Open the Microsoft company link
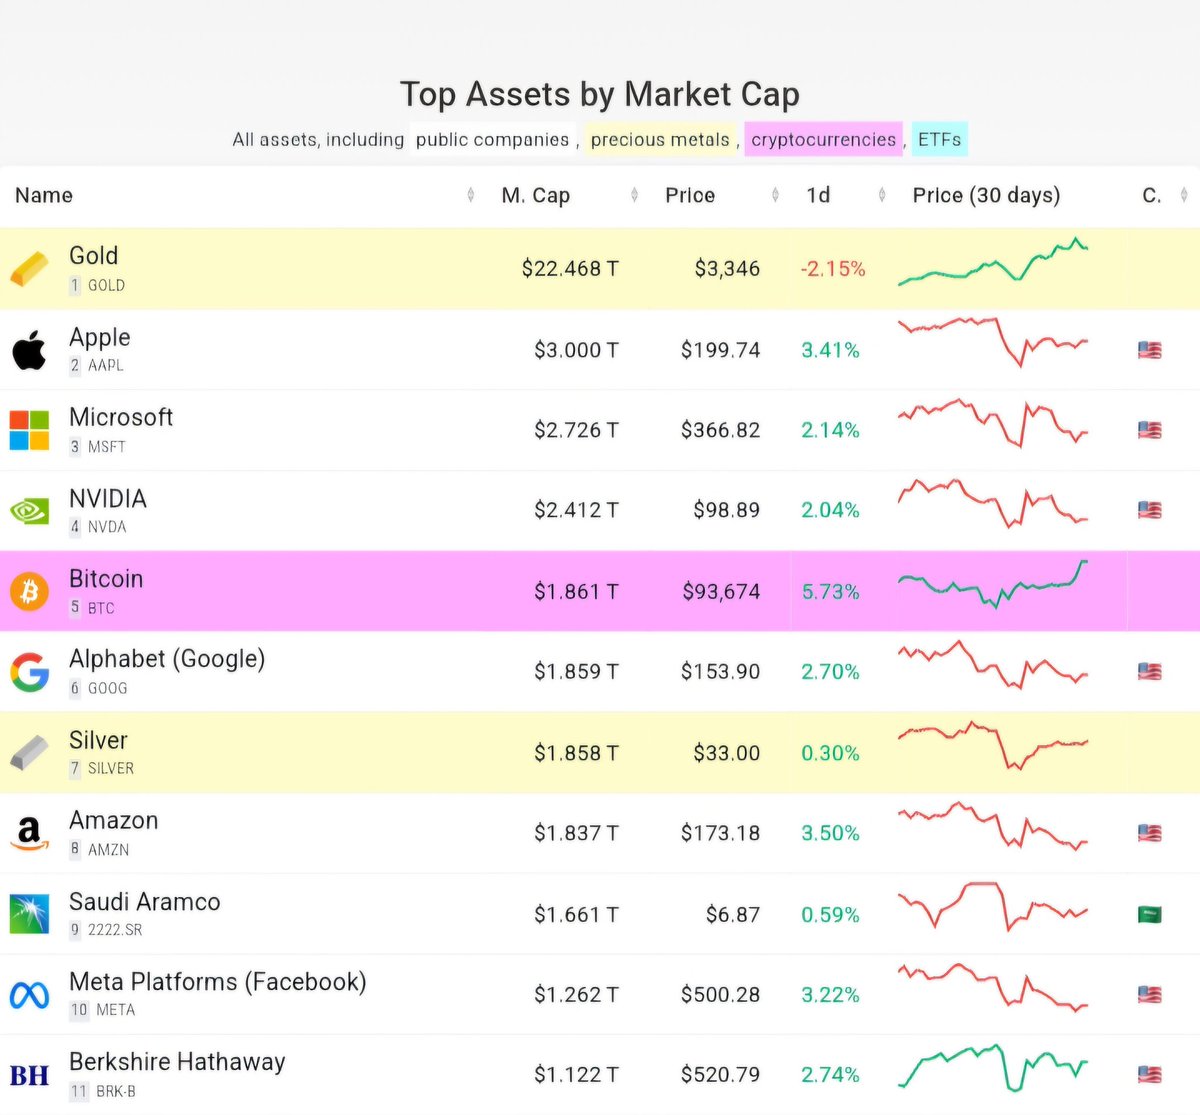Image resolution: width=1200 pixels, height=1115 pixels. coord(121,417)
